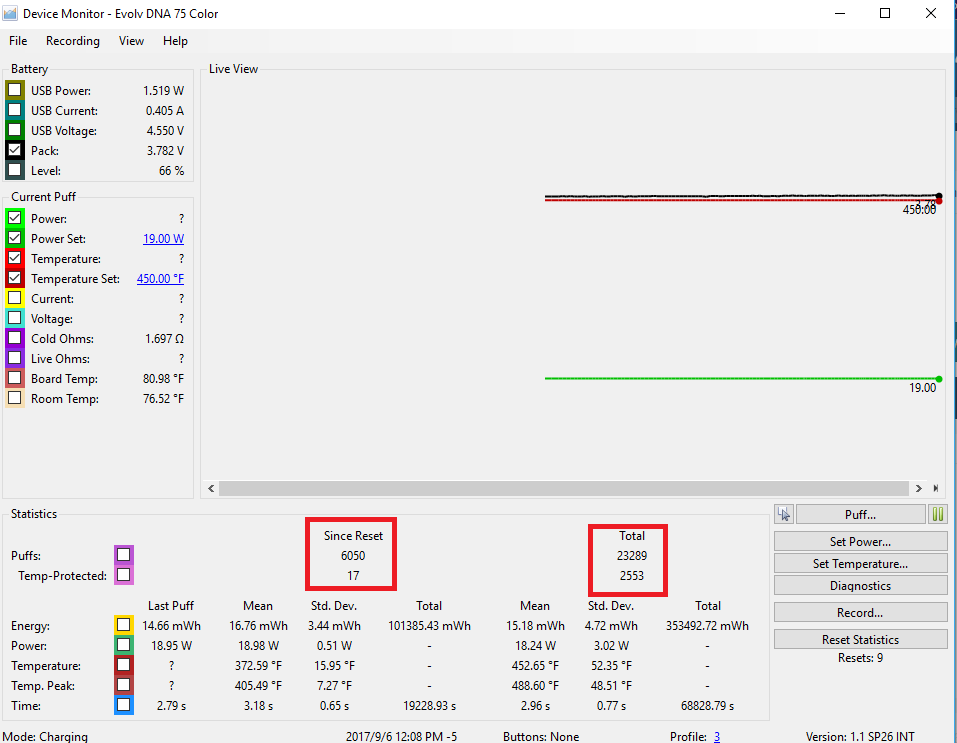This screenshot has width=957, height=743.
Task: Click the Device Monitor app icon in title bar
Action: tap(11, 14)
